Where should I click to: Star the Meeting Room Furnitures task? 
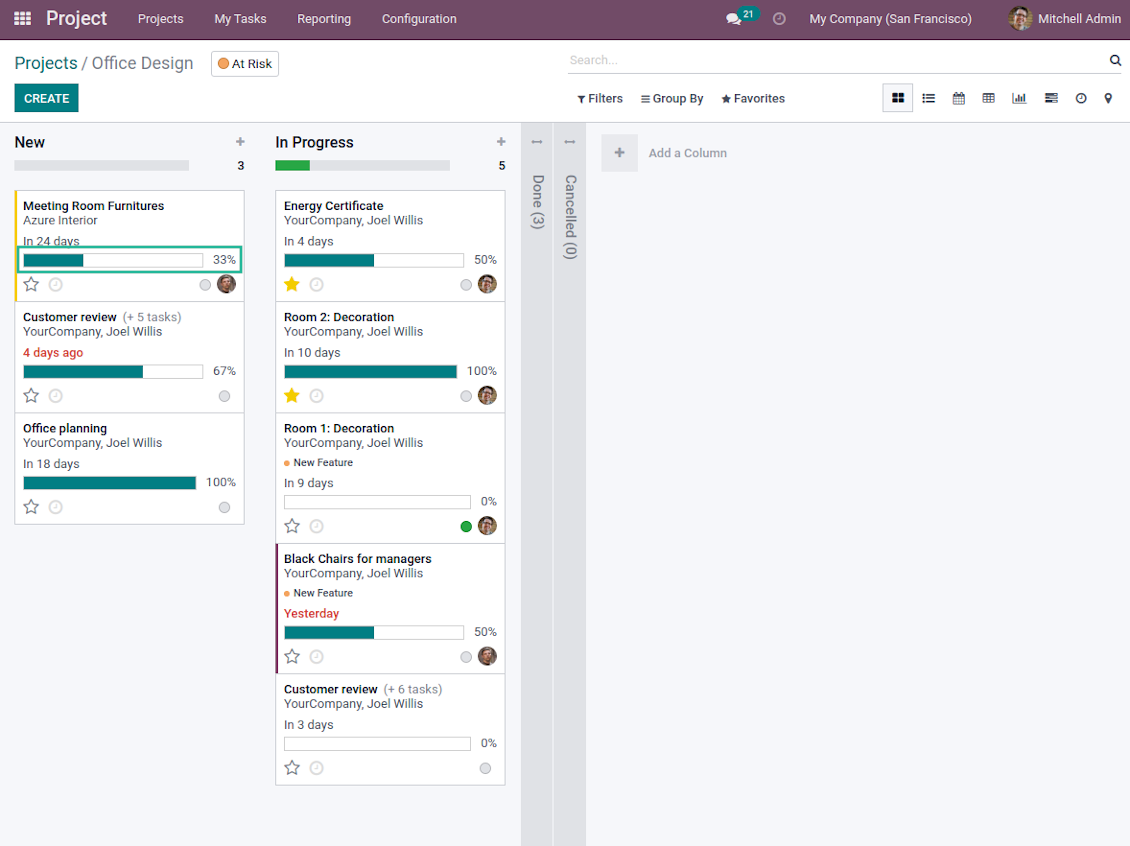click(x=31, y=284)
